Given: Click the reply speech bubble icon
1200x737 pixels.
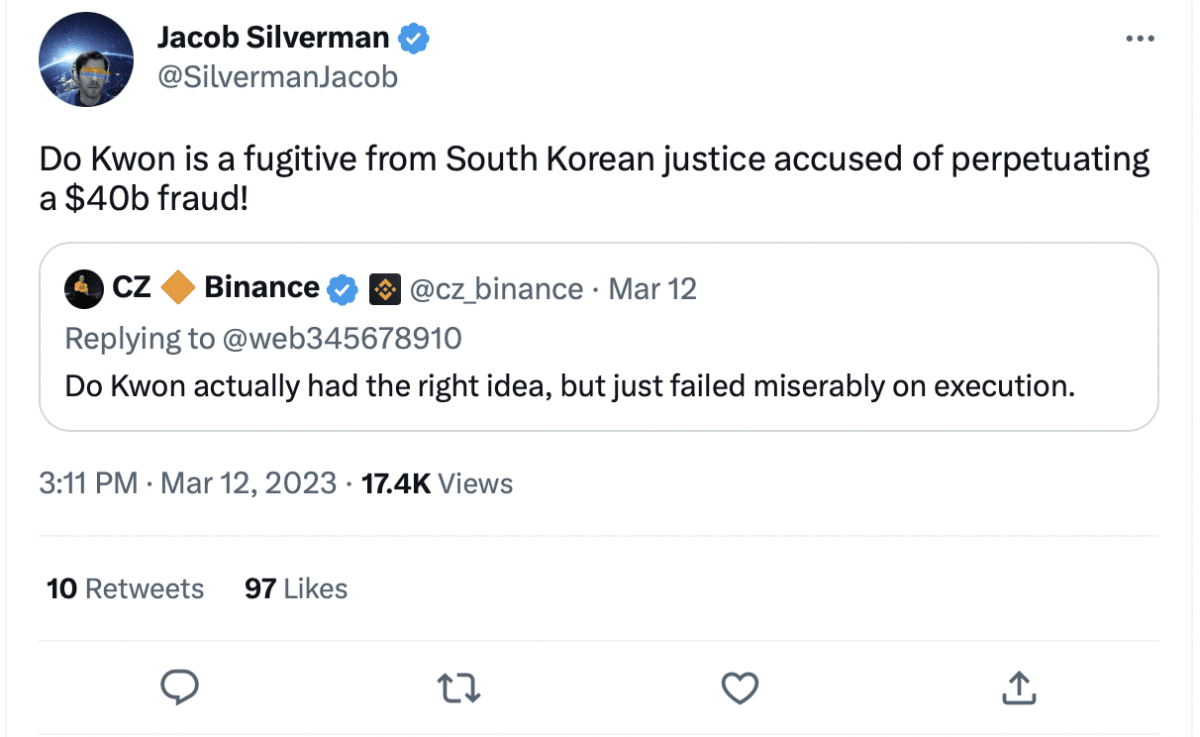Looking at the screenshot, I should click(180, 687).
